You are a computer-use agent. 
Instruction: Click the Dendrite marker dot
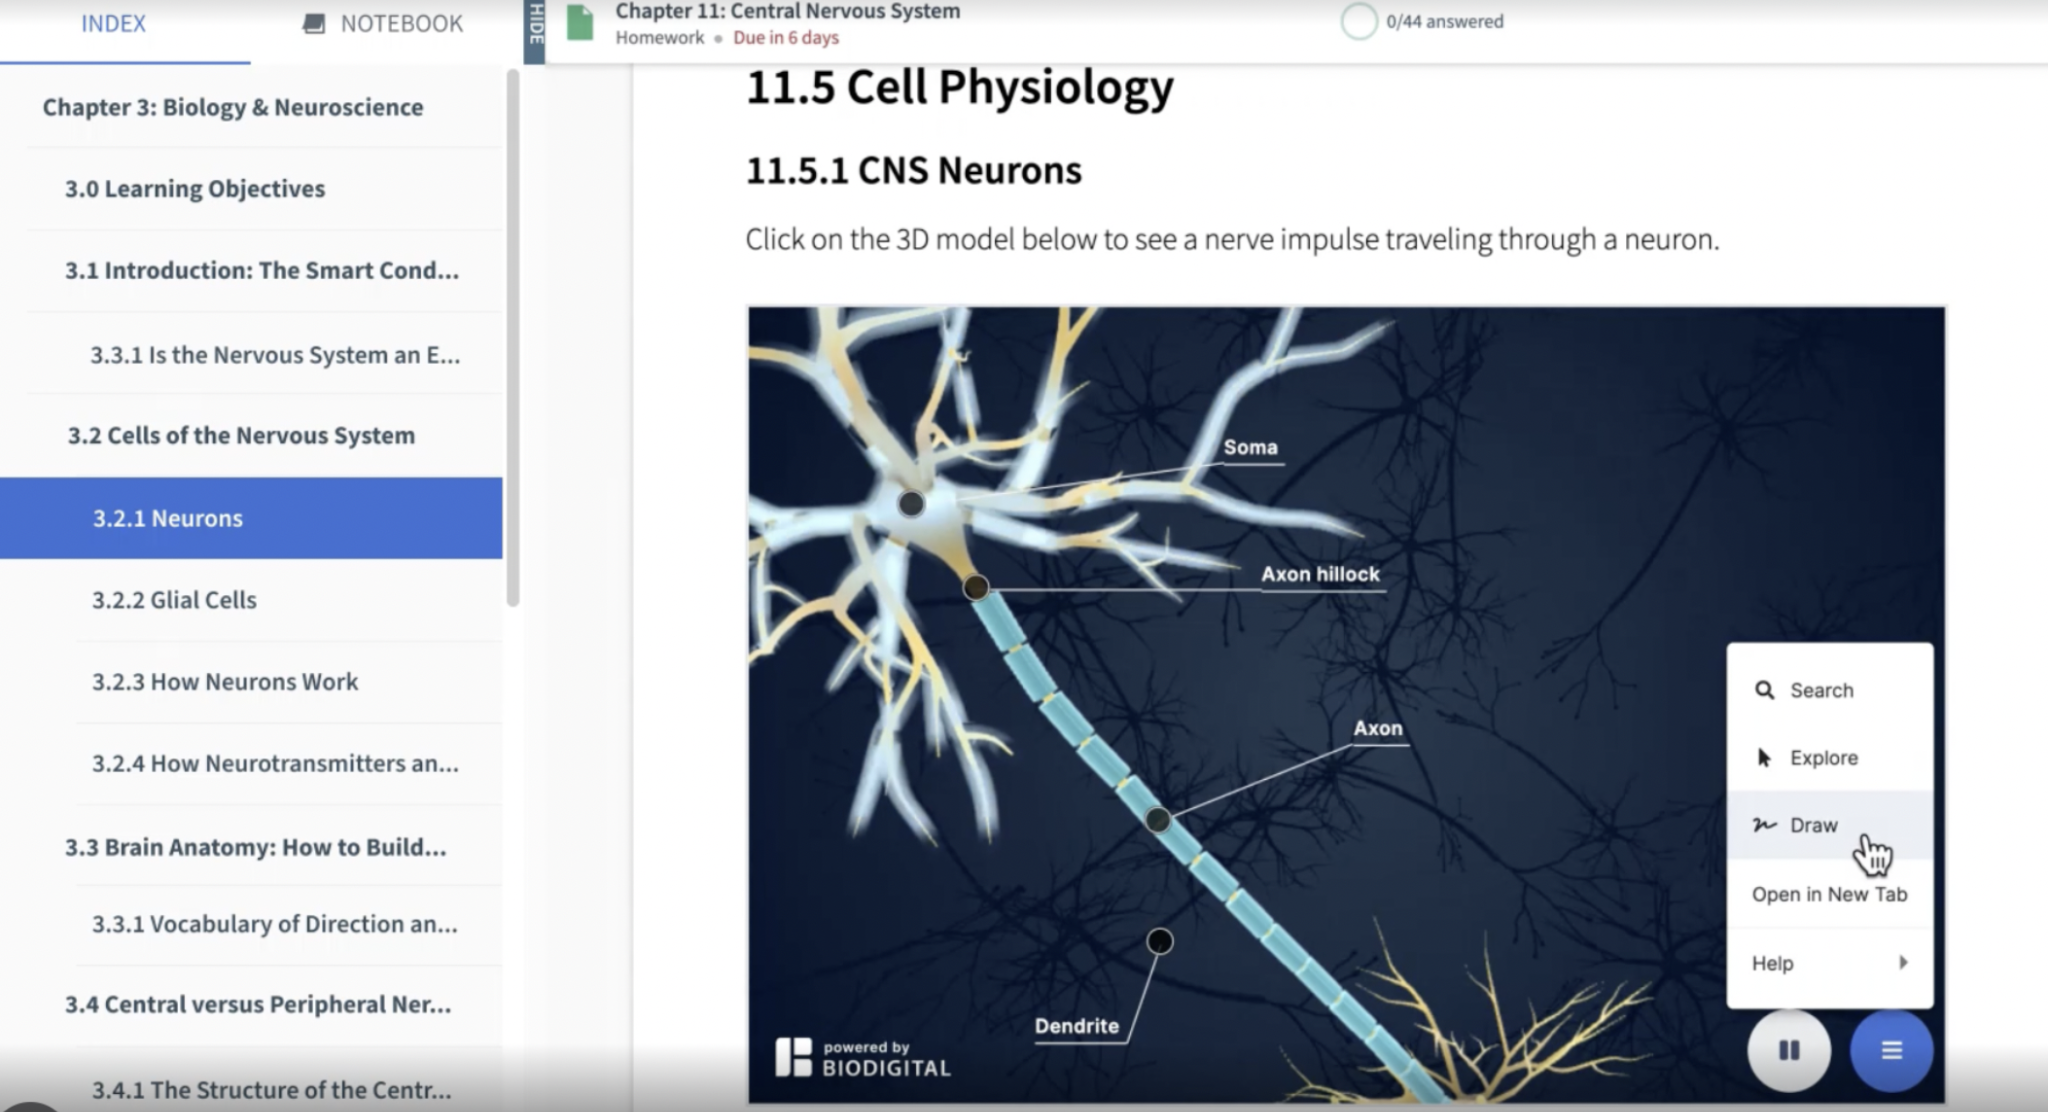coord(1159,941)
